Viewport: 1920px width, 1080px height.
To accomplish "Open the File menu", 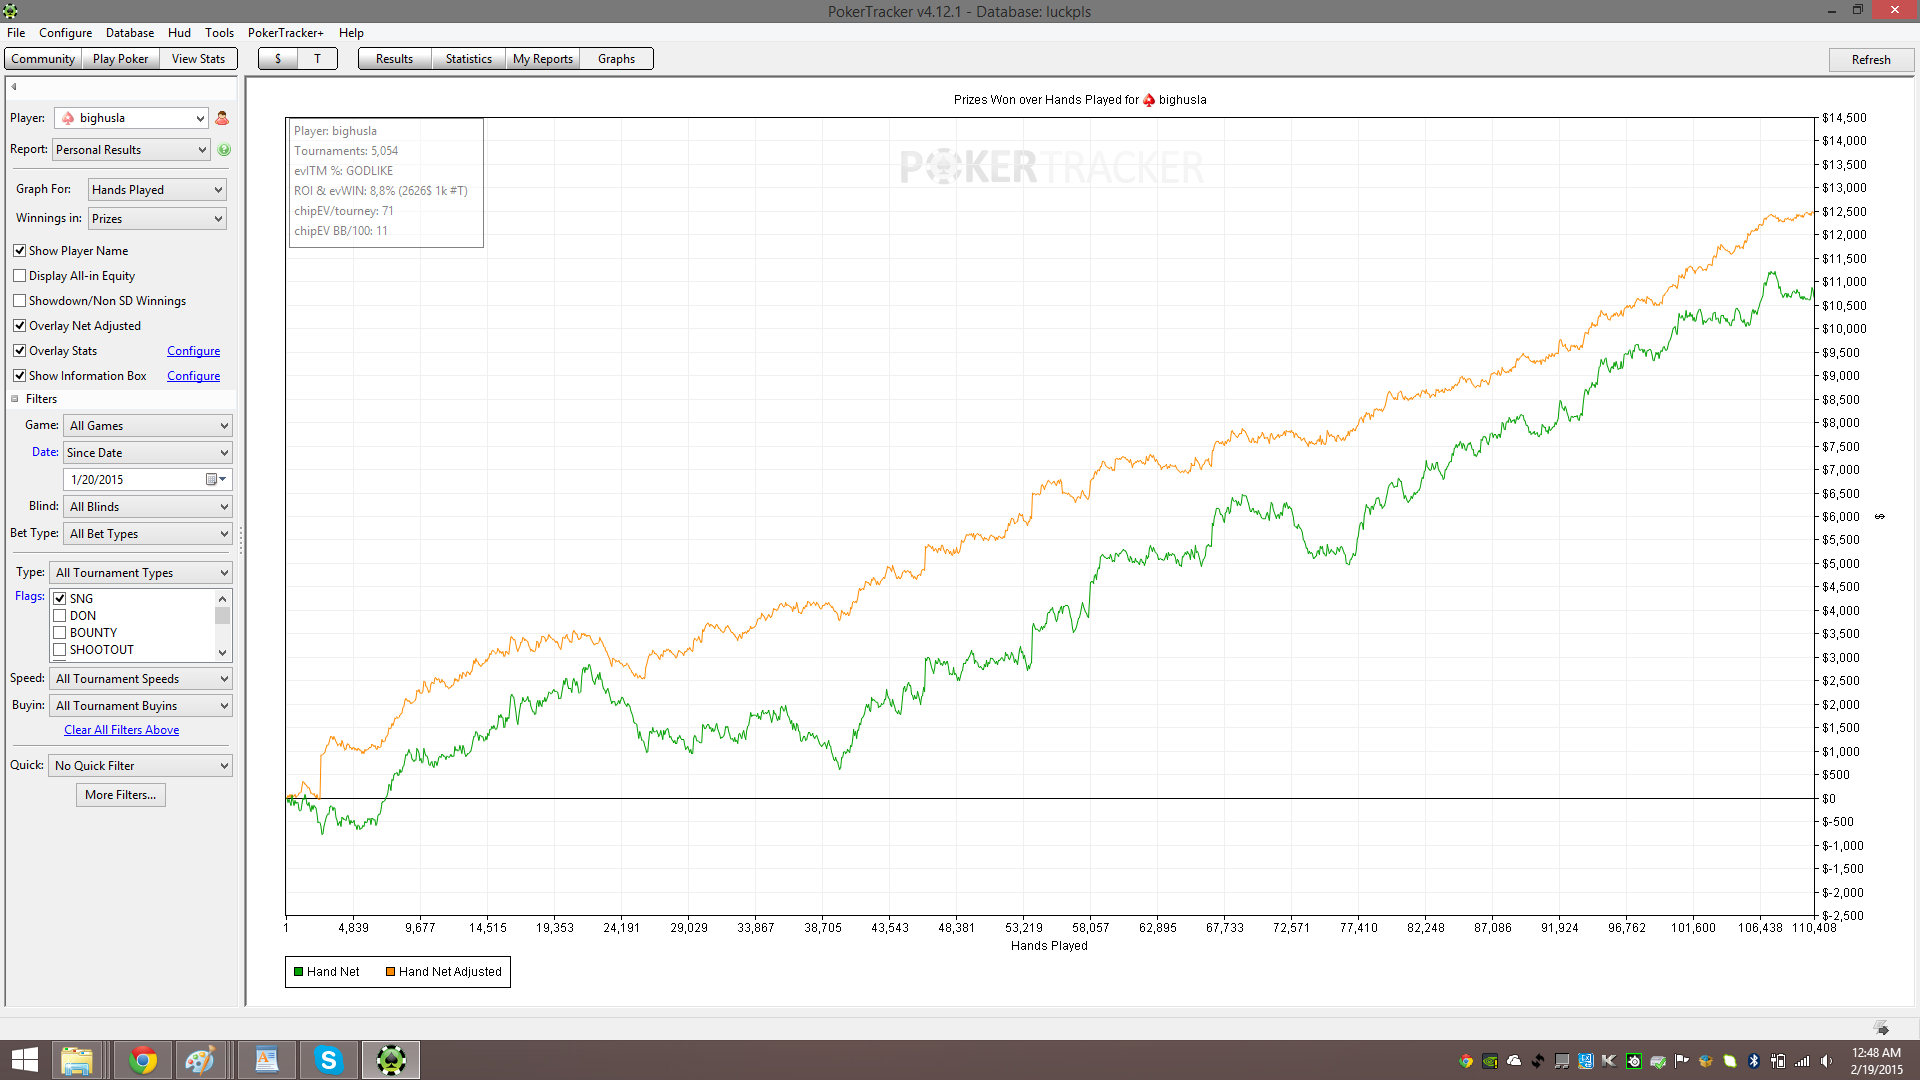I will pos(16,33).
